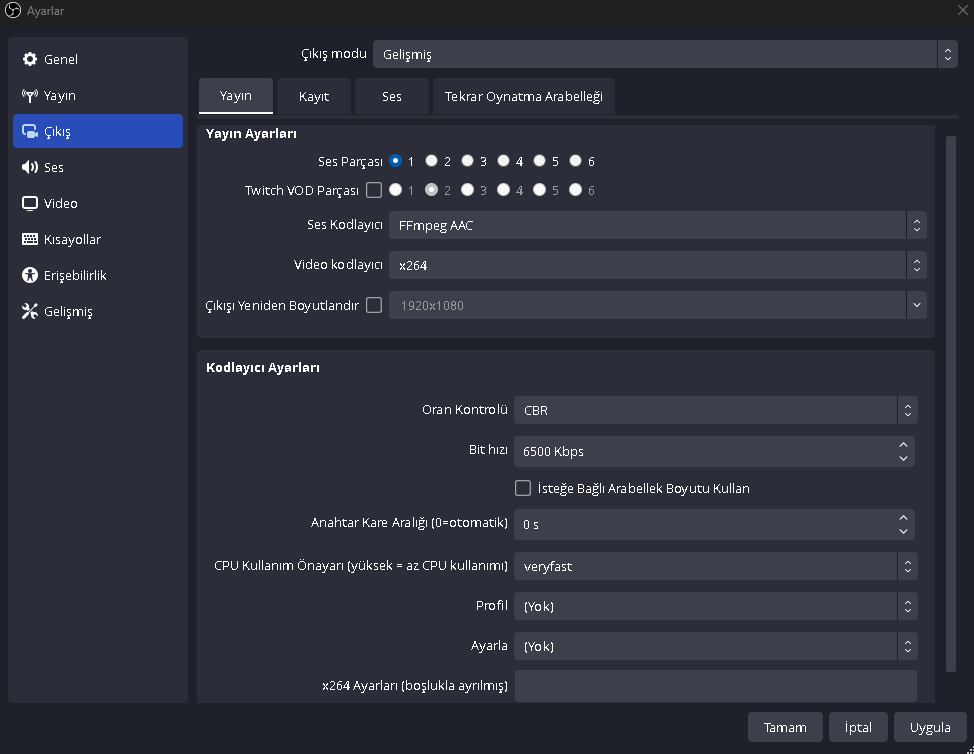Image resolution: width=974 pixels, height=754 pixels.
Task: Click the x264 Ayarları text field
Action: click(x=715, y=686)
